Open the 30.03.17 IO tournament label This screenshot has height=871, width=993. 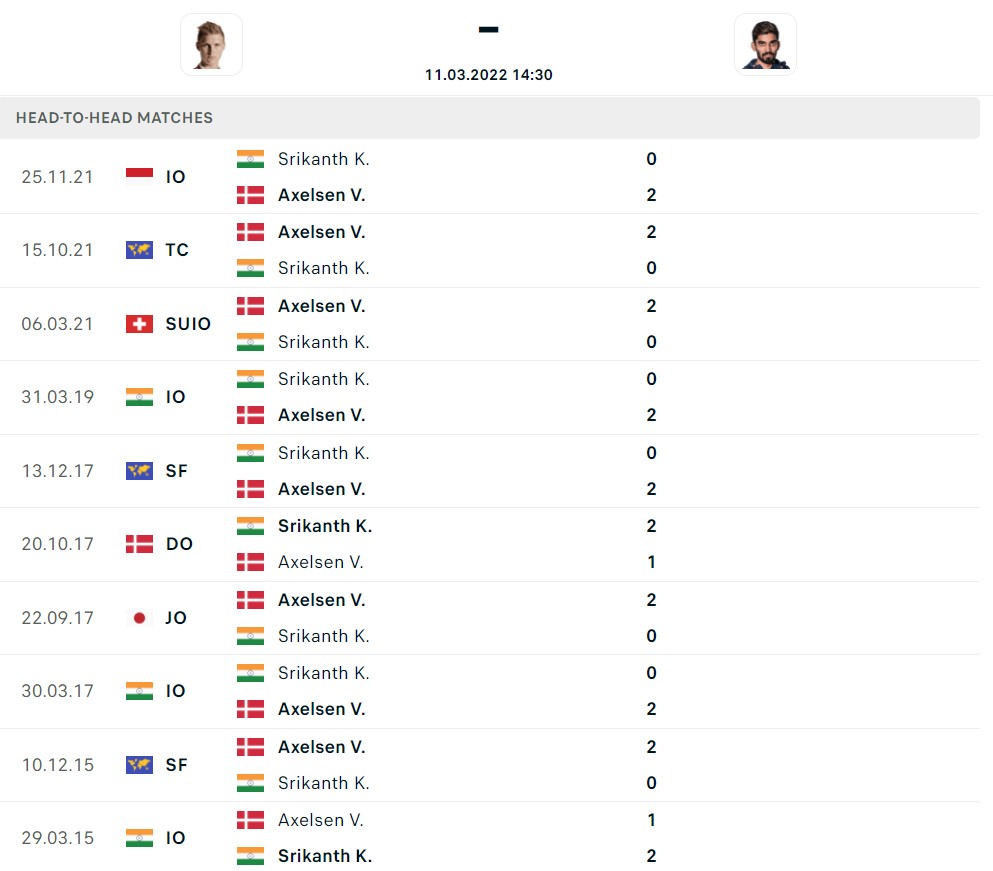point(176,691)
